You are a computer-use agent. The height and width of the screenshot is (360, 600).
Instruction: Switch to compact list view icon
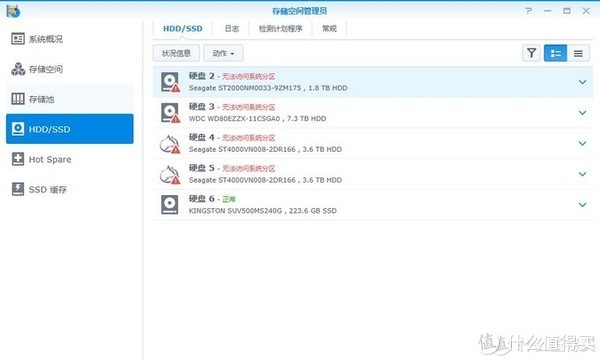[578, 53]
